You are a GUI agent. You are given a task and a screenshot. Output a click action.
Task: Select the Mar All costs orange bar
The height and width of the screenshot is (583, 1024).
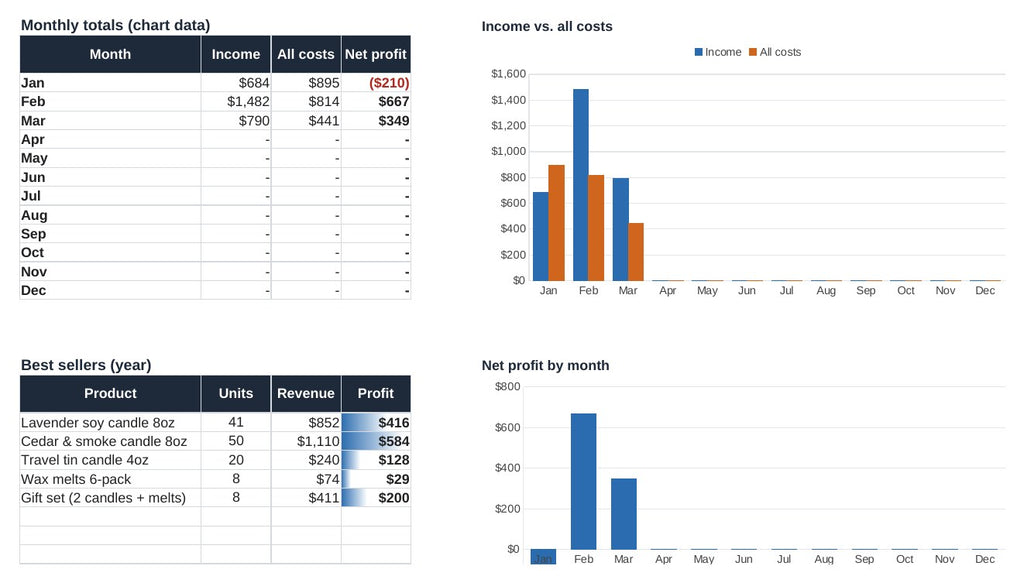click(636, 252)
